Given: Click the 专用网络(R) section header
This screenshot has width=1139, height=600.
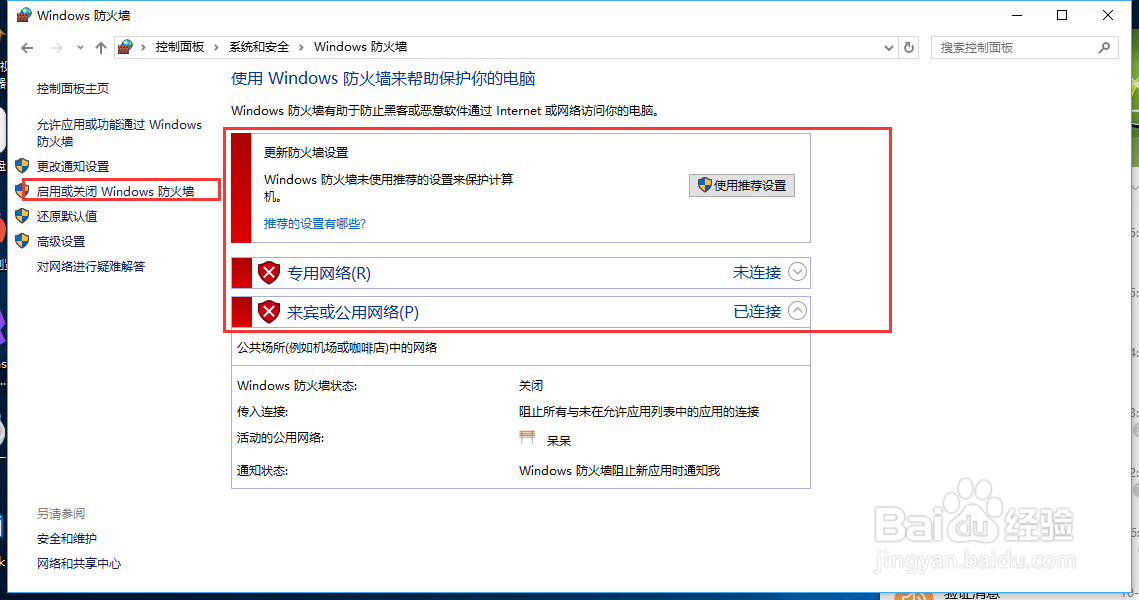Looking at the screenshot, I should (520, 273).
